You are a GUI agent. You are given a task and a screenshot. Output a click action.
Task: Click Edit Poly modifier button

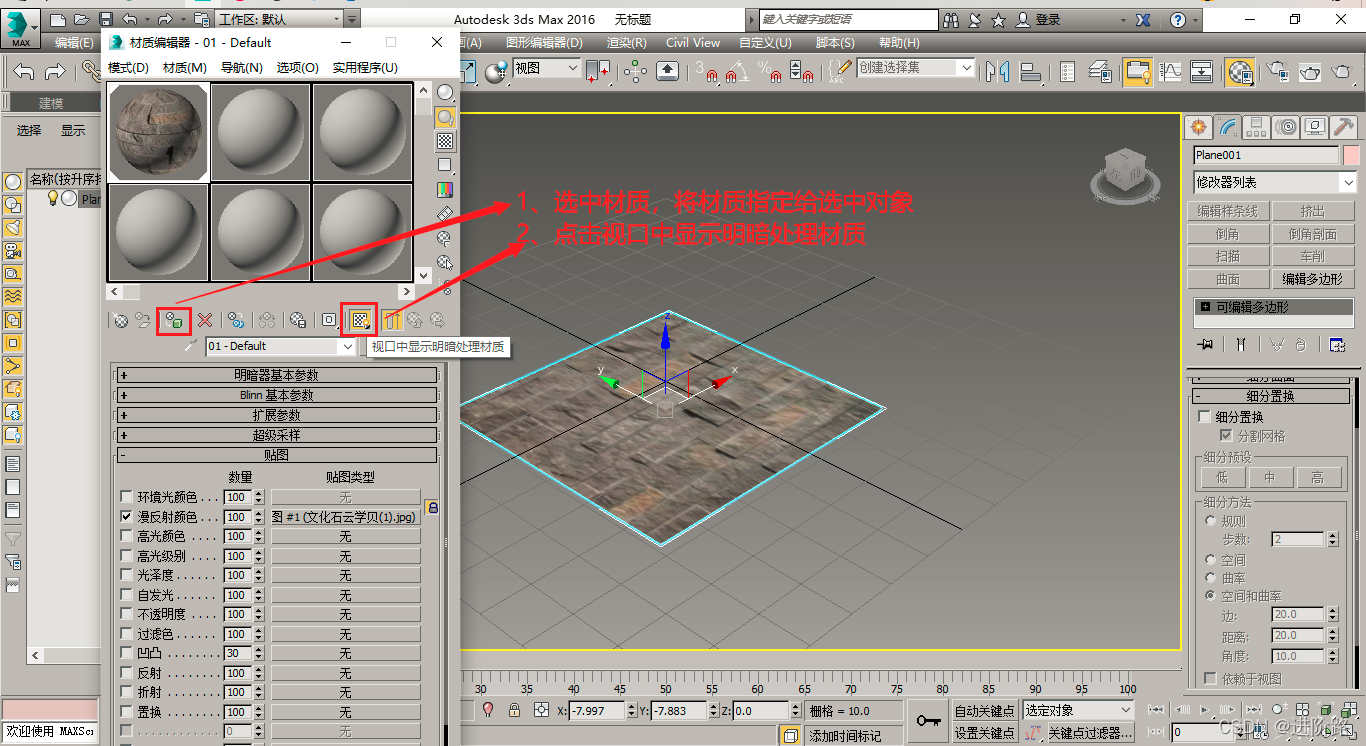1313,279
